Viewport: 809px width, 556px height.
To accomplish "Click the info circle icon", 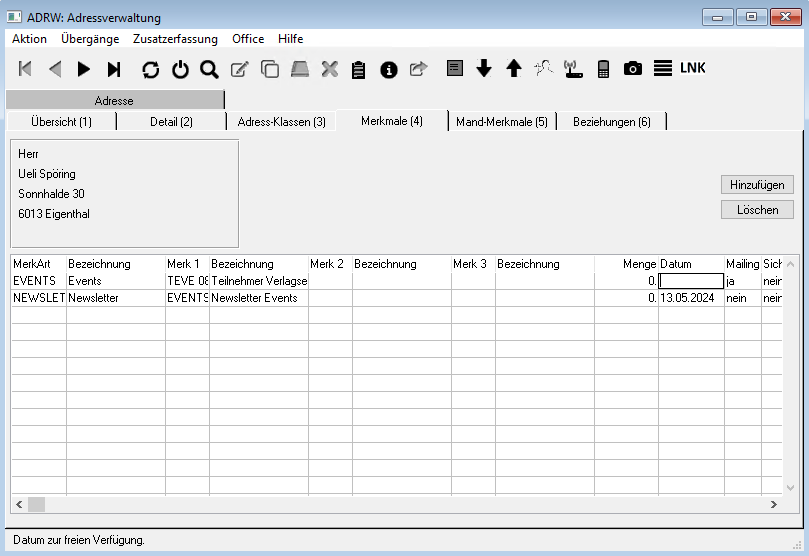I will (x=389, y=69).
